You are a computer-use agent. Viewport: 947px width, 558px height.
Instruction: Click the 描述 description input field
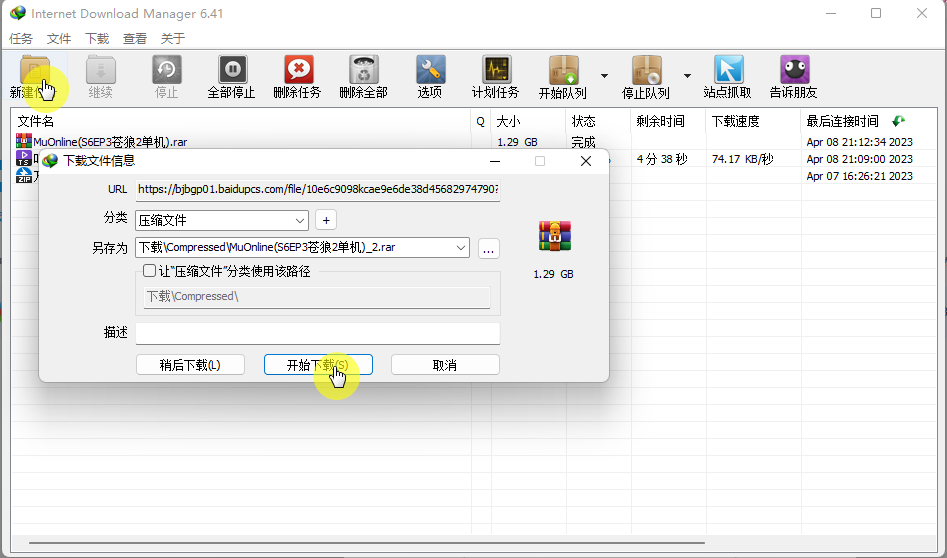point(317,333)
